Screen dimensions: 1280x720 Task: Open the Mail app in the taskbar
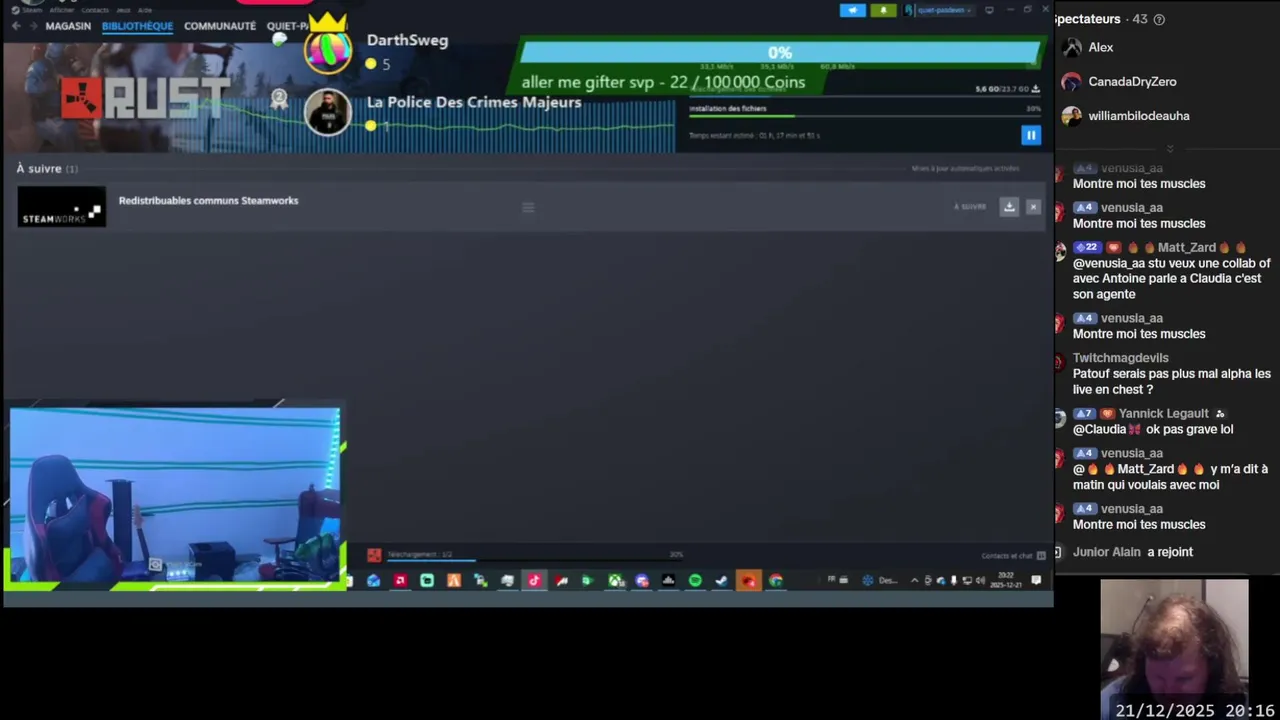click(x=374, y=581)
